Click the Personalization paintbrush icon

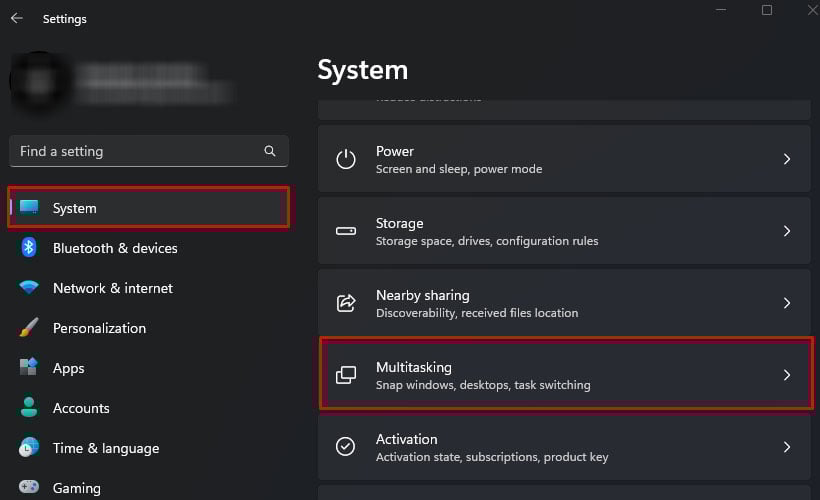29,328
